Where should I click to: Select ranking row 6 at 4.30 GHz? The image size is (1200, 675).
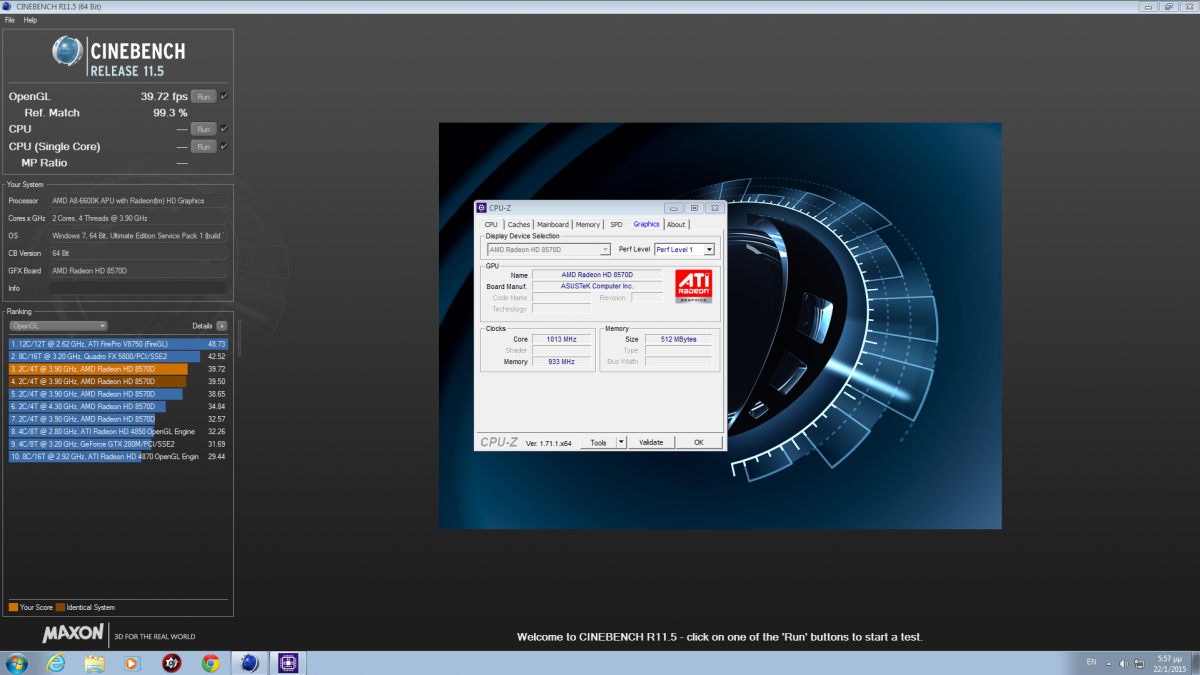[x=118, y=406]
